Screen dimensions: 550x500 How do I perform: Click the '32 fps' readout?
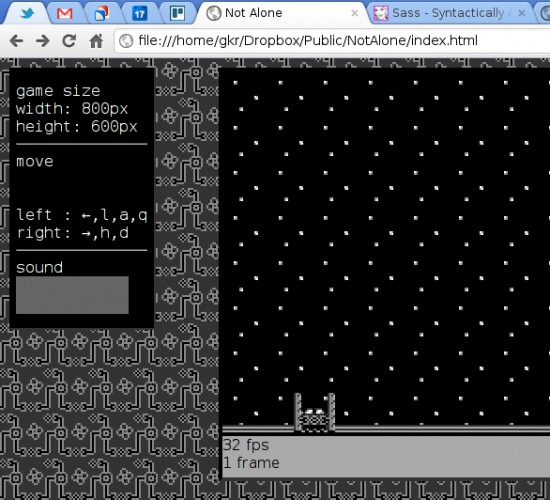coord(246,445)
